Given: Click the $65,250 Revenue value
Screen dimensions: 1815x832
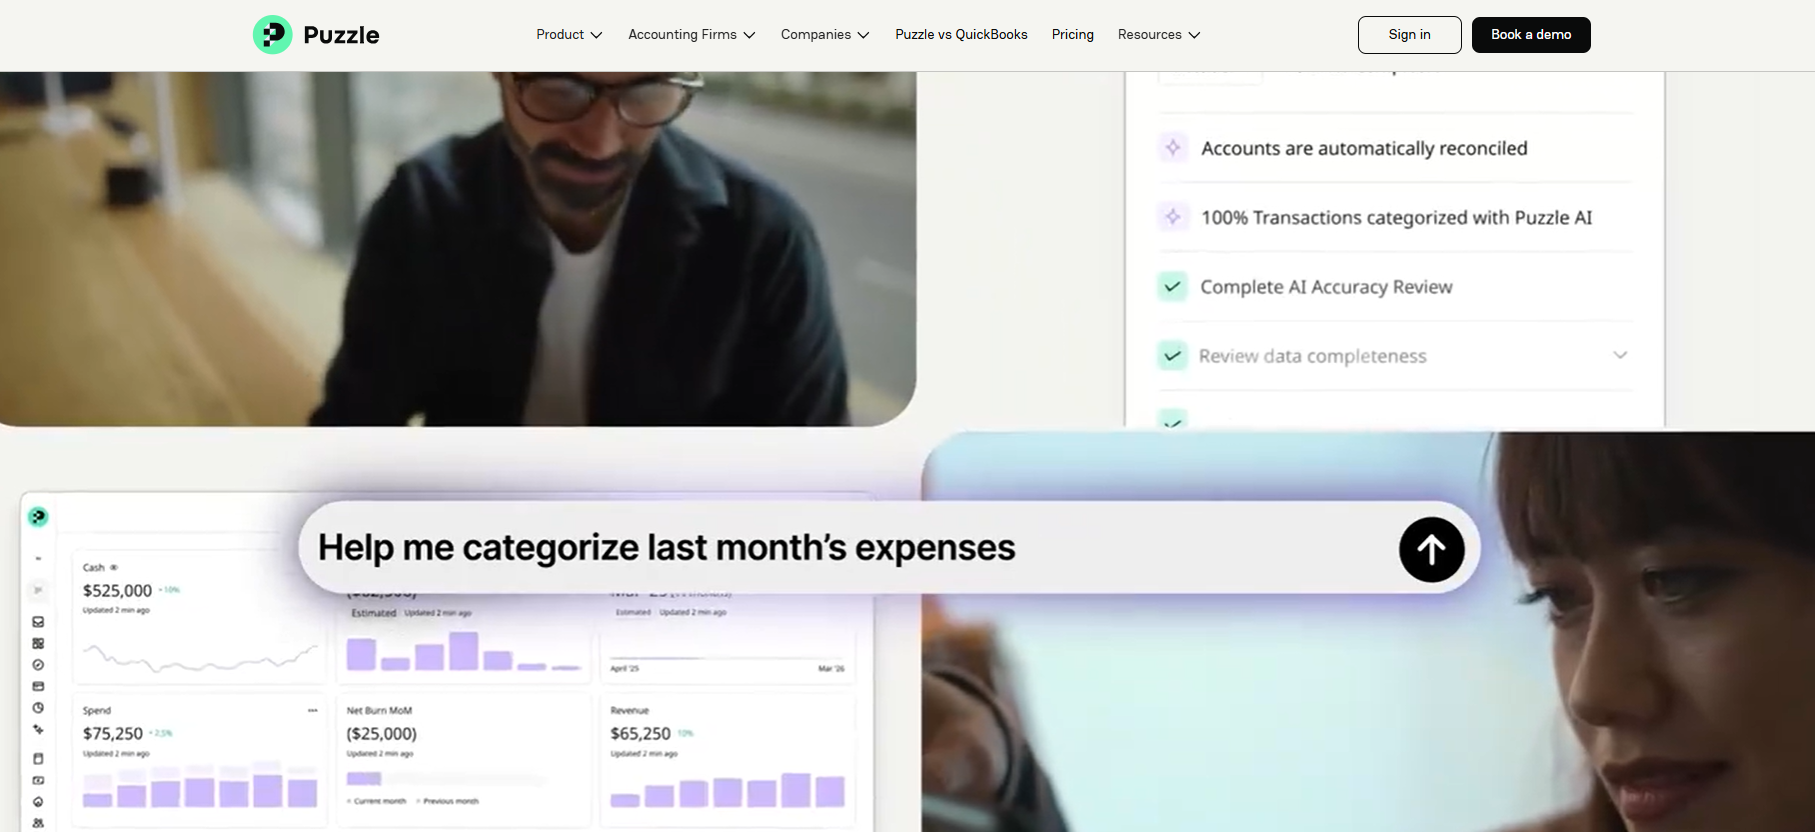Looking at the screenshot, I should (640, 734).
